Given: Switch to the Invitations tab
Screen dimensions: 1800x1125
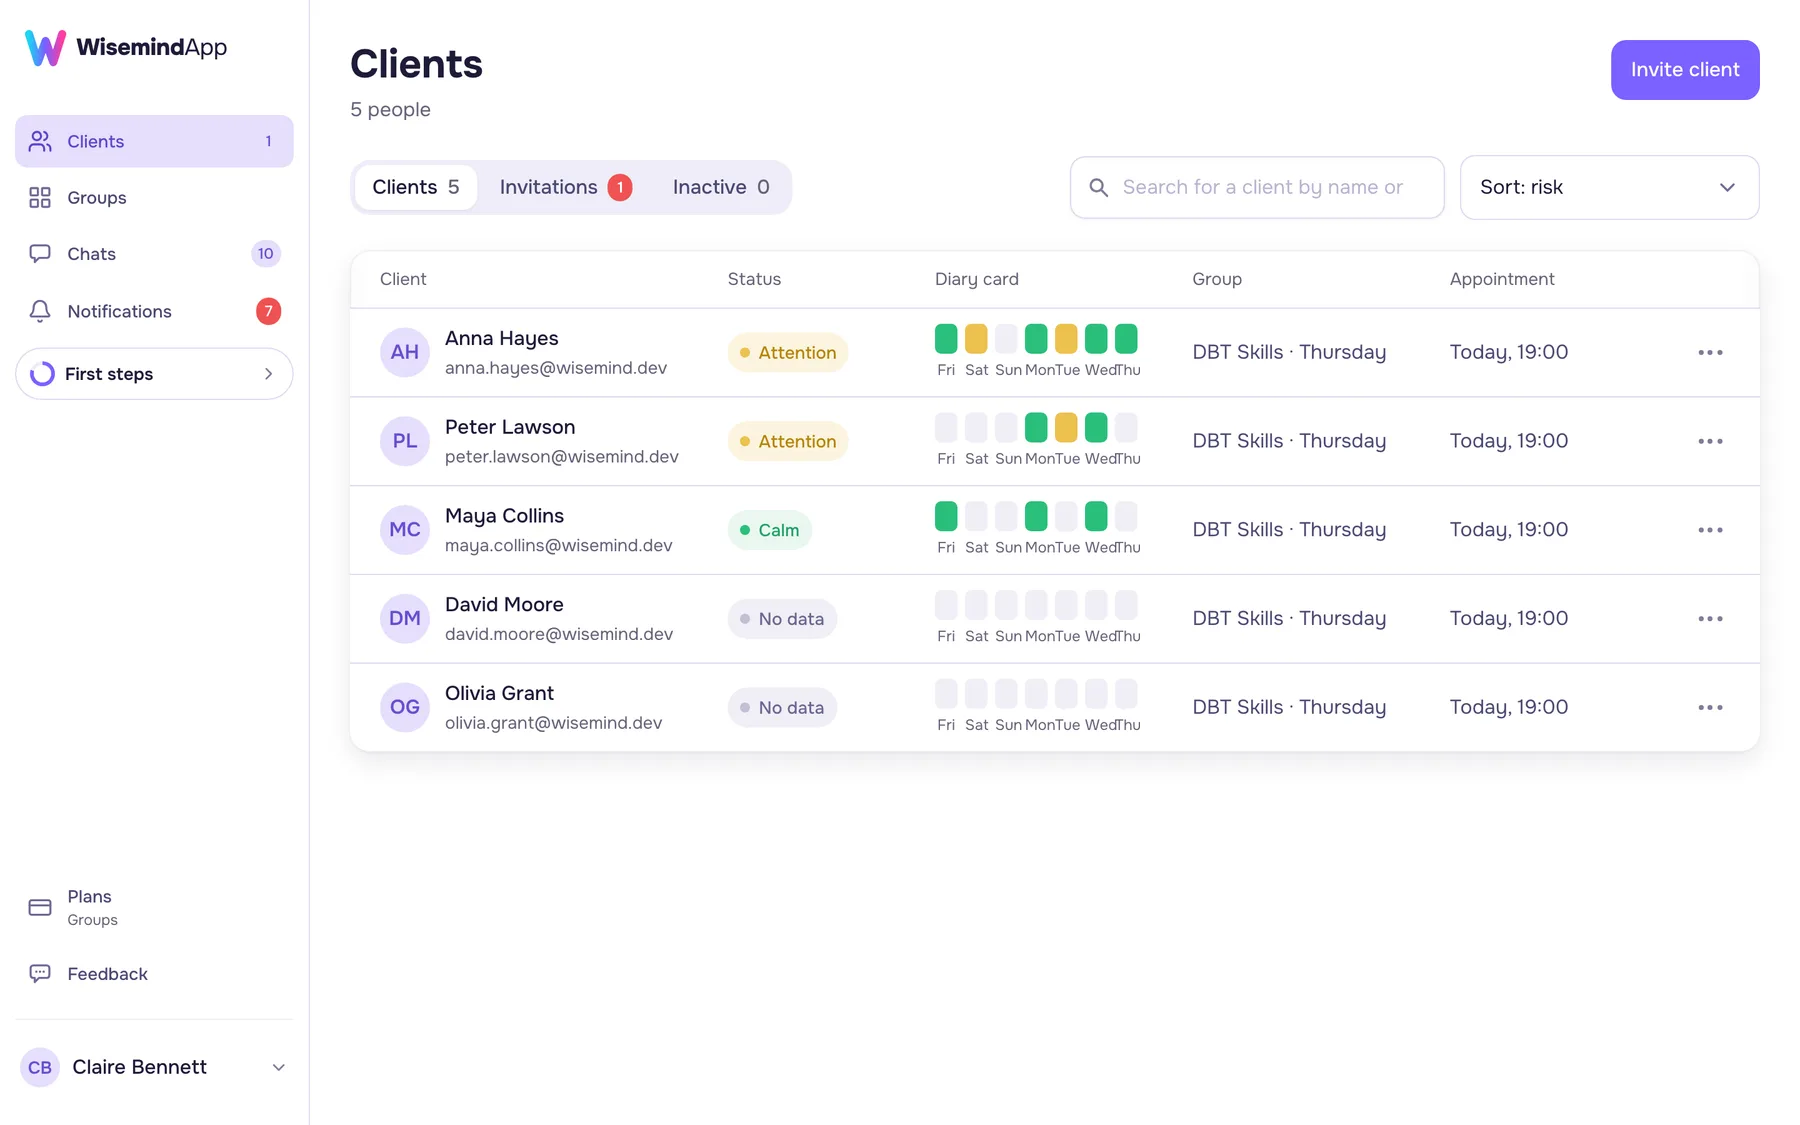Looking at the screenshot, I should coord(565,187).
